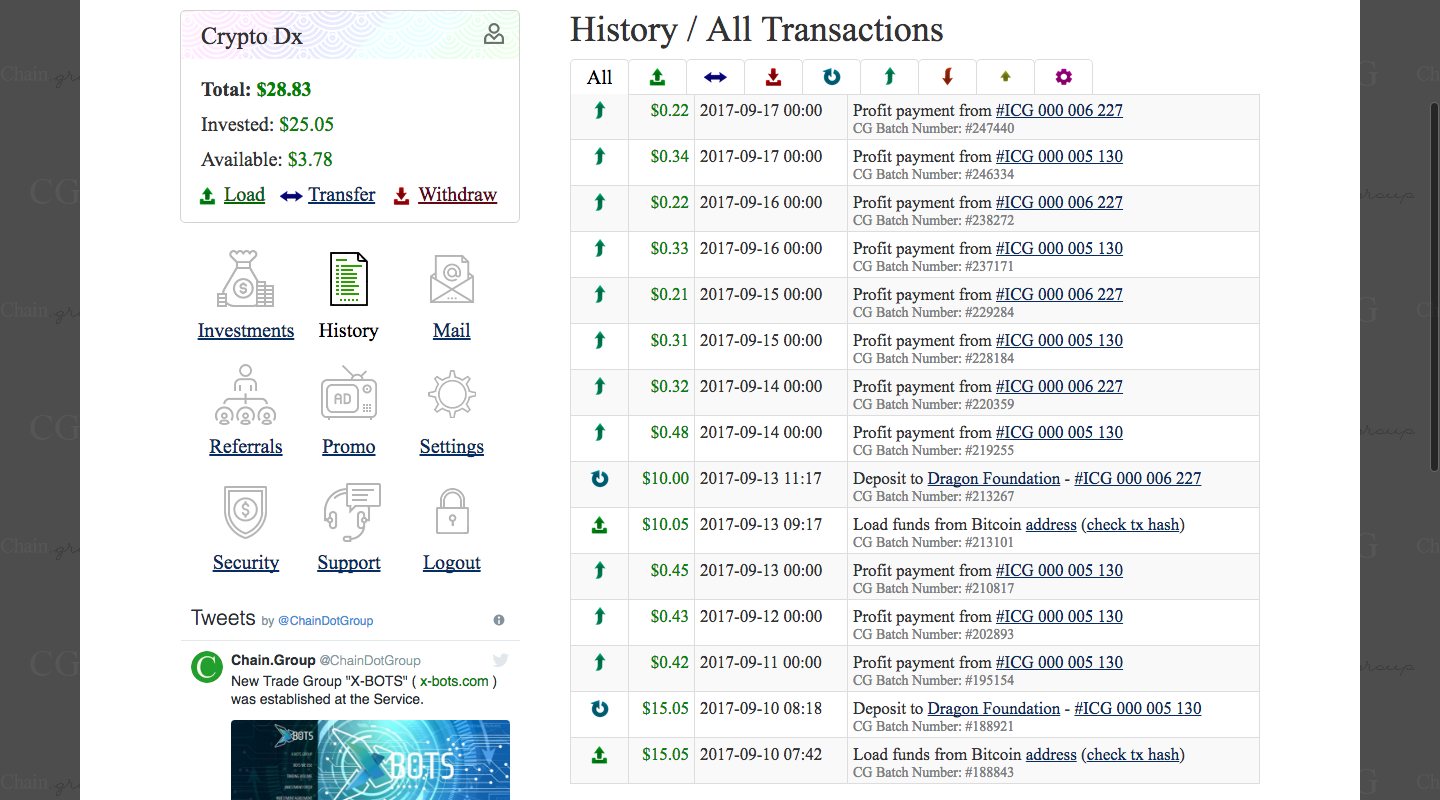Screen dimensions: 1440x800
Task: Open the Investments page via money bag icon
Action: 246,279
